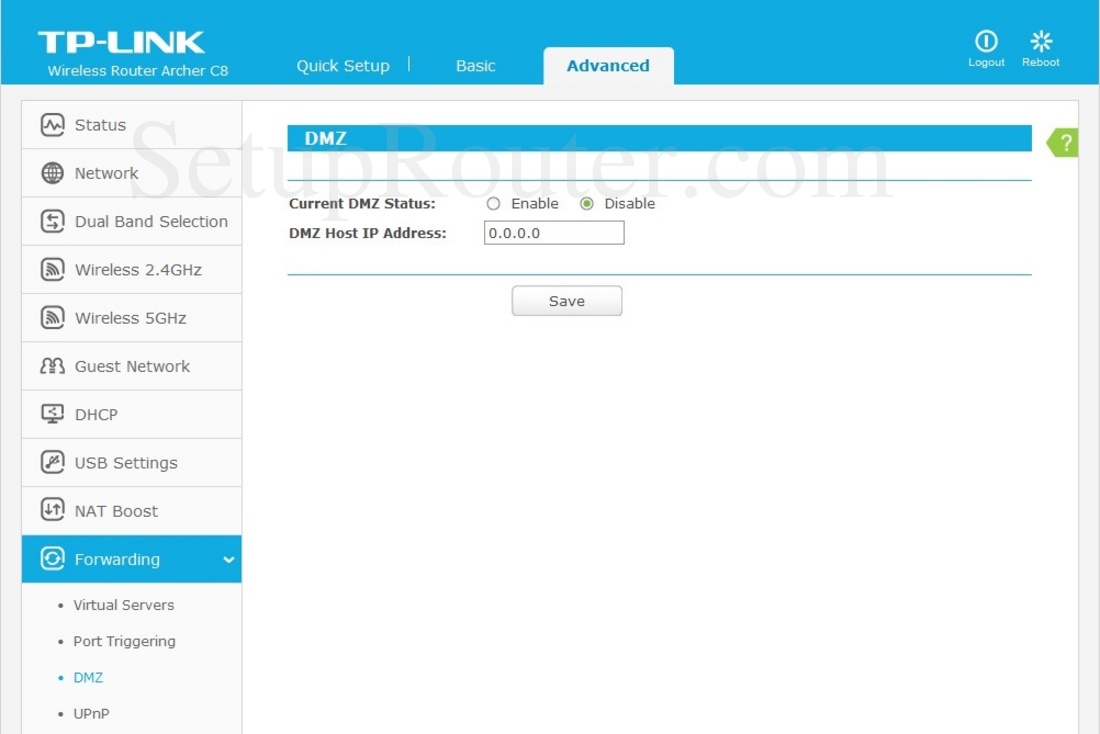Open the Virtual Servers page
Image resolution: width=1100 pixels, height=734 pixels.
pyautogui.click(x=123, y=605)
